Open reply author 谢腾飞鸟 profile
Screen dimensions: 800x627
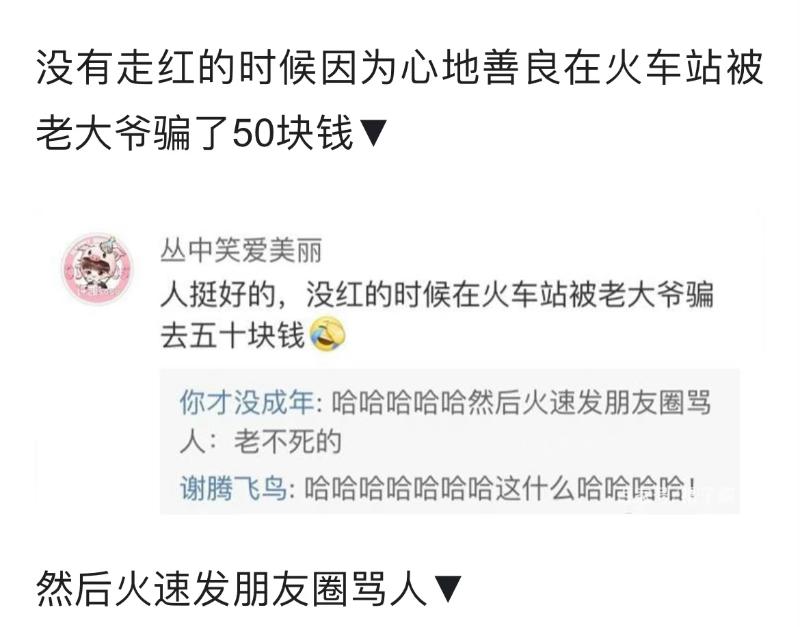coord(233,488)
